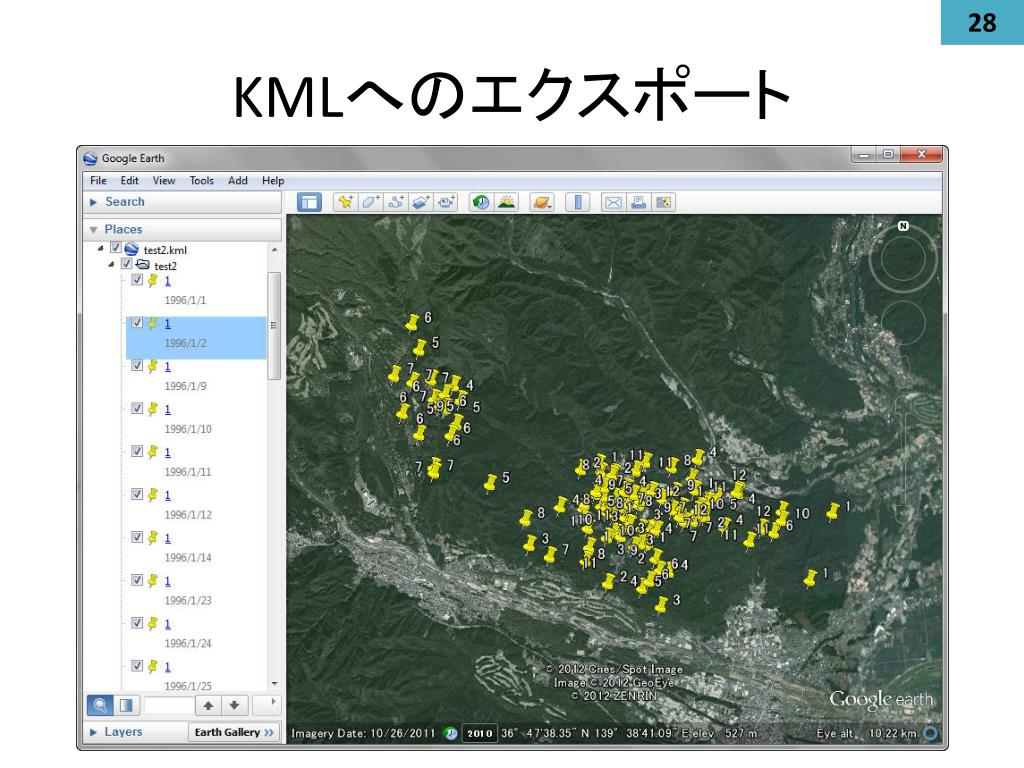The height and width of the screenshot is (768, 1024).
Task: Click the north indicator N on compass
Action: pyautogui.click(x=903, y=226)
